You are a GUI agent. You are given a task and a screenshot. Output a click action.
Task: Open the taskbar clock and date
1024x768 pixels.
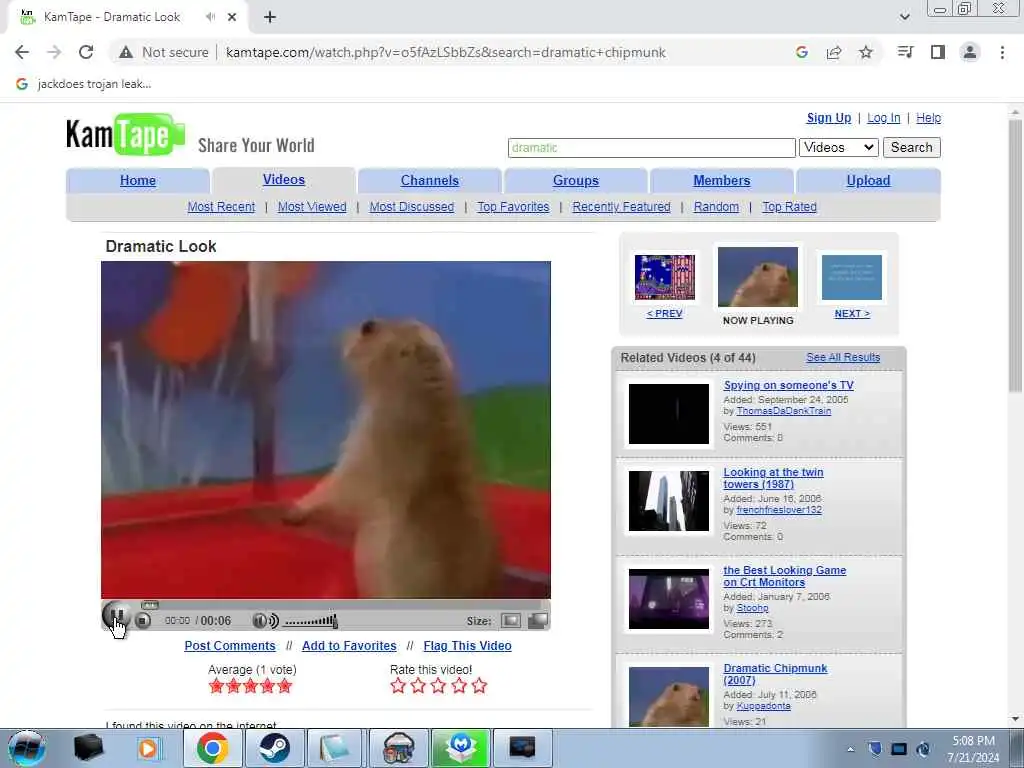tap(973, 749)
